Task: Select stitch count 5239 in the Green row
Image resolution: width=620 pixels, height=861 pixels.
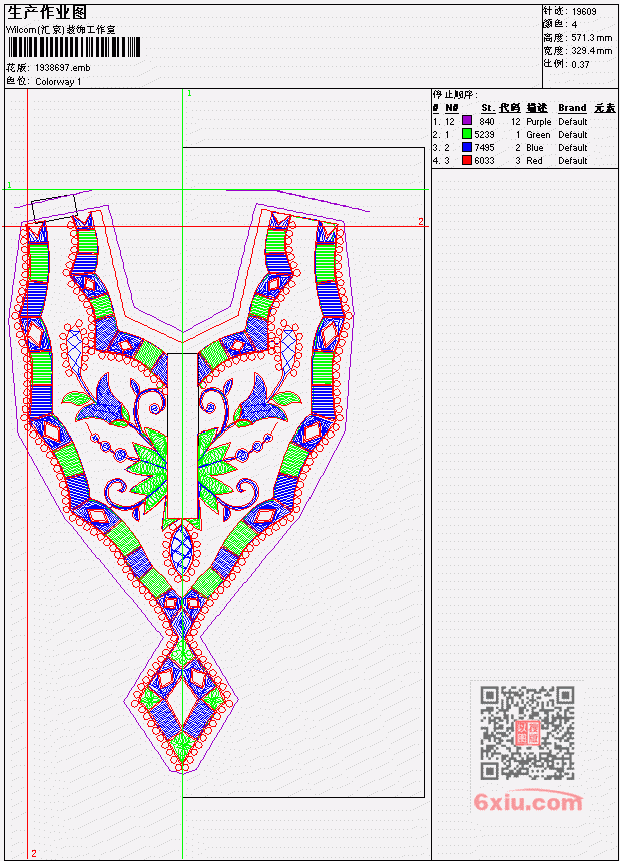Action: click(x=484, y=135)
